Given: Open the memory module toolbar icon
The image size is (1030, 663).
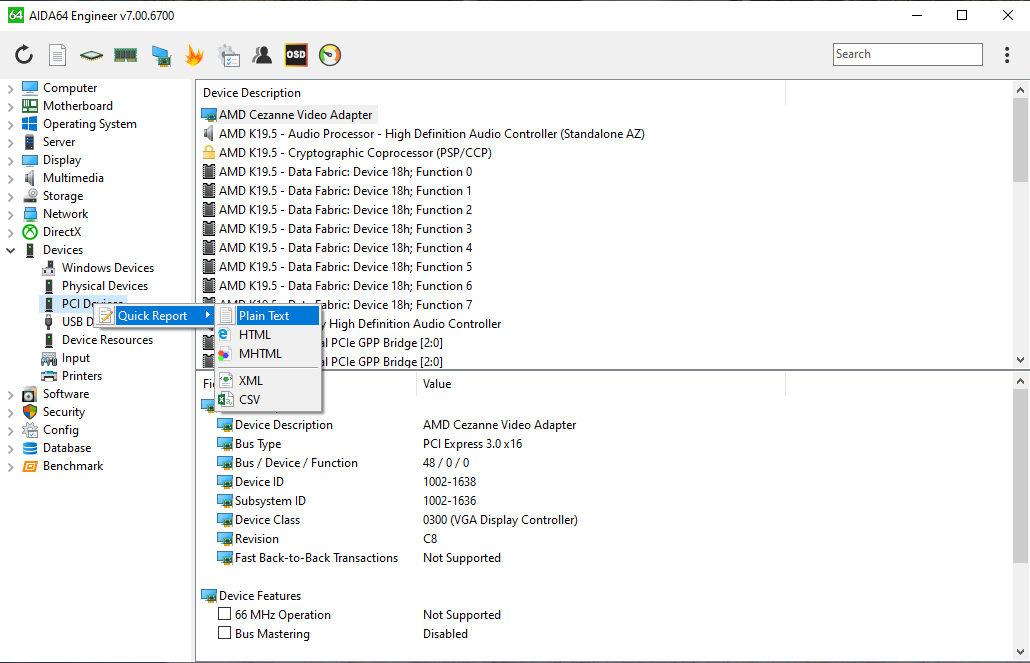Looking at the screenshot, I should pyautogui.click(x=125, y=55).
